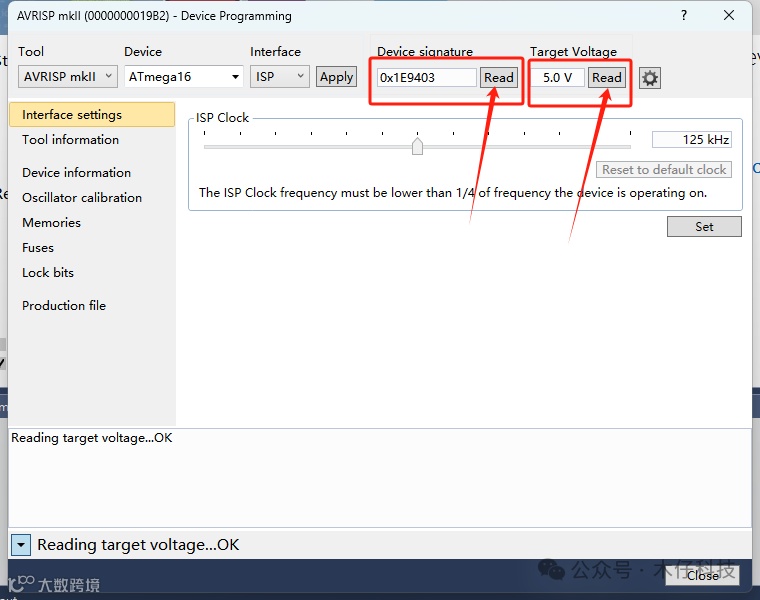
Task: Open the Tool information page
Action: (x=70, y=140)
